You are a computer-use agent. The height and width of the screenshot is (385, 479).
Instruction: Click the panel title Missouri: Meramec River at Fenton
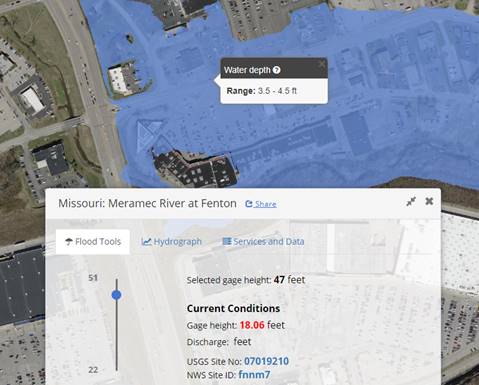pos(147,203)
